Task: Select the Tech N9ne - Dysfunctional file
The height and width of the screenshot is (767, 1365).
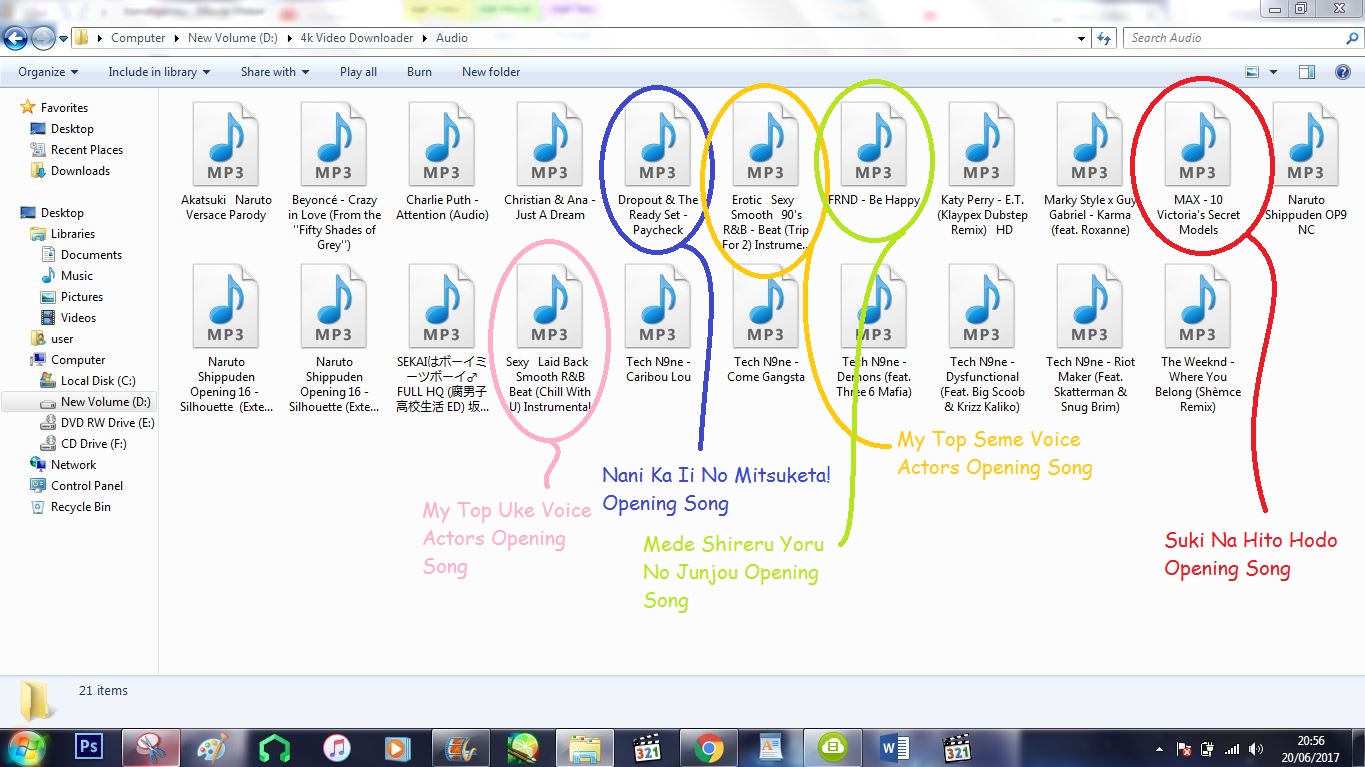Action: point(982,338)
